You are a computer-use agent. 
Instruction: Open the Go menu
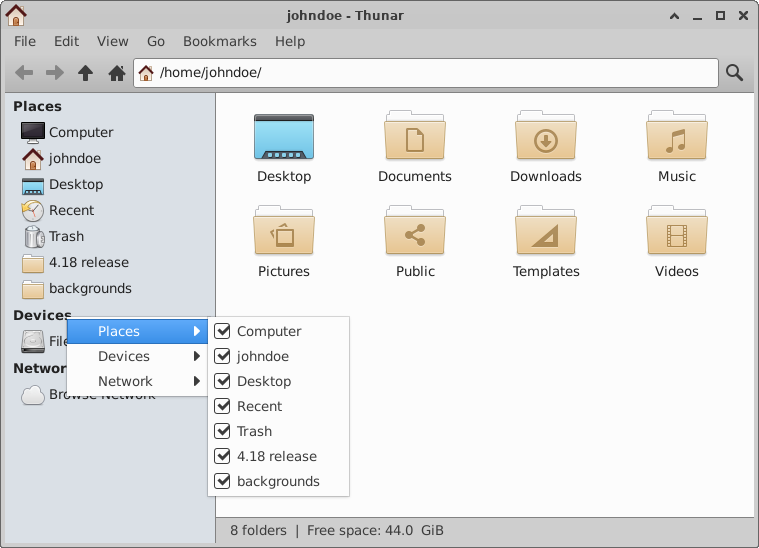tap(156, 42)
